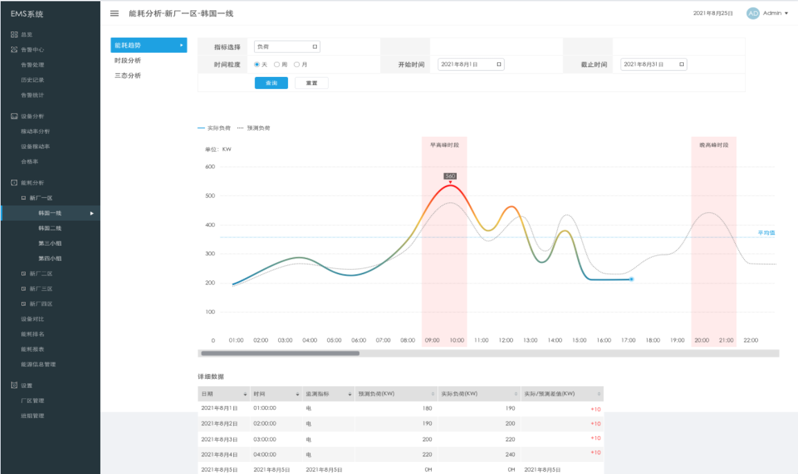Click the 设备分析 sidebar icon
This screenshot has height=474, width=798.
(13, 116)
